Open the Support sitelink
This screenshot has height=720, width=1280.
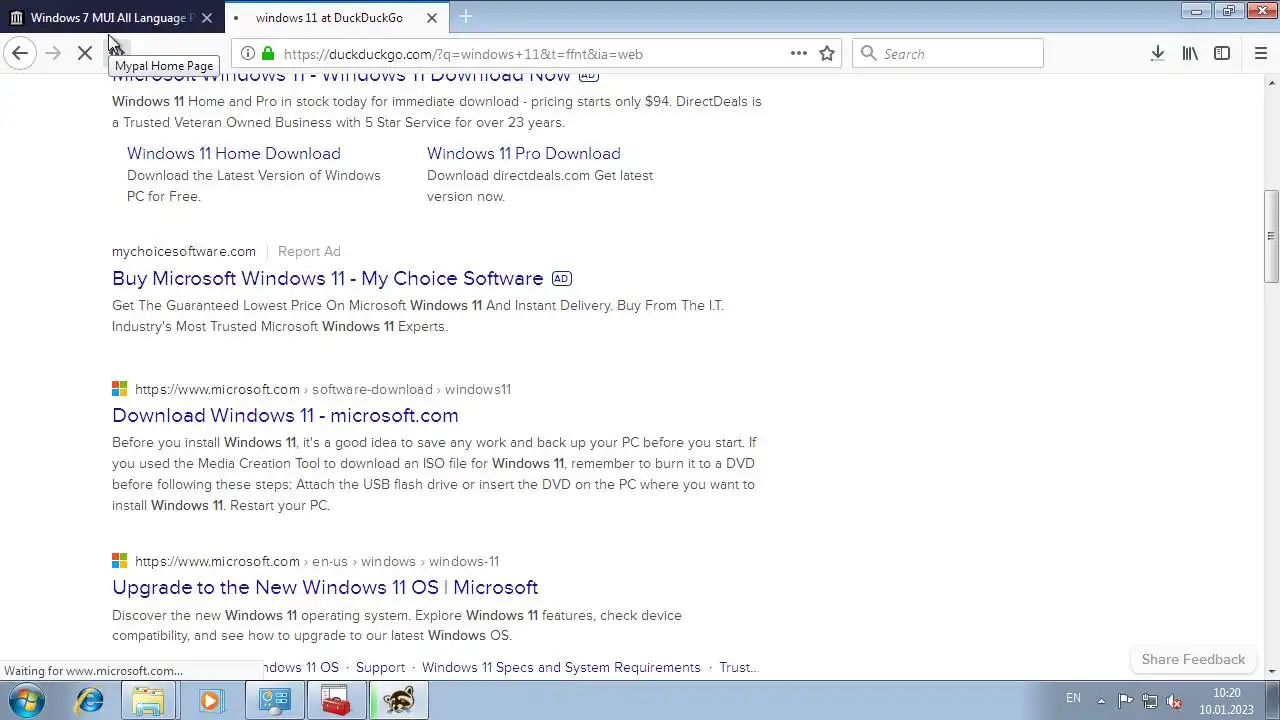(x=380, y=667)
